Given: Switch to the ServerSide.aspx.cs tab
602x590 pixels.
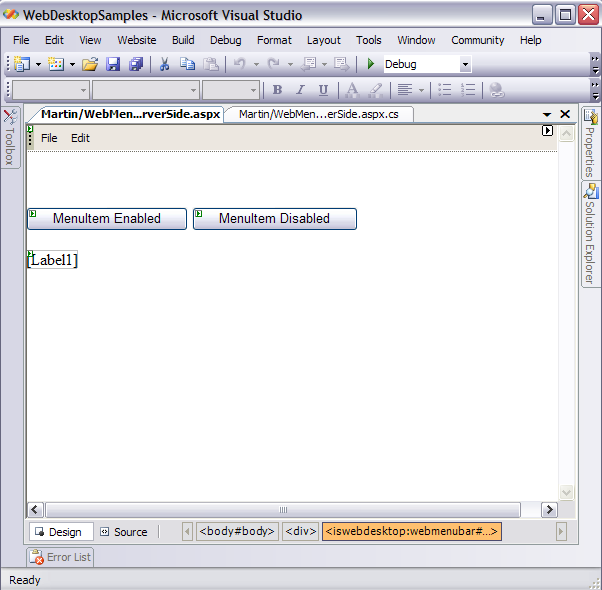Looking at the screenshot, I should 318,114.
